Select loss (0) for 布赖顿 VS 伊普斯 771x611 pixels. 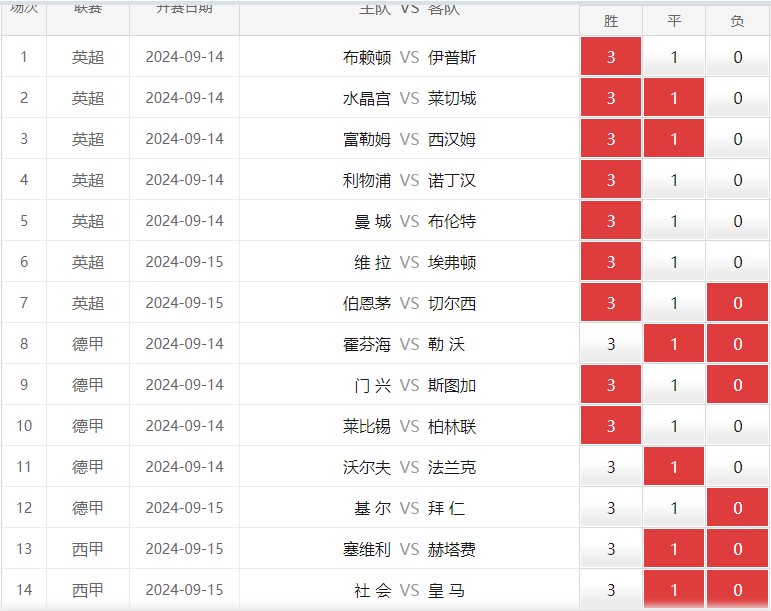pos(738,57)
